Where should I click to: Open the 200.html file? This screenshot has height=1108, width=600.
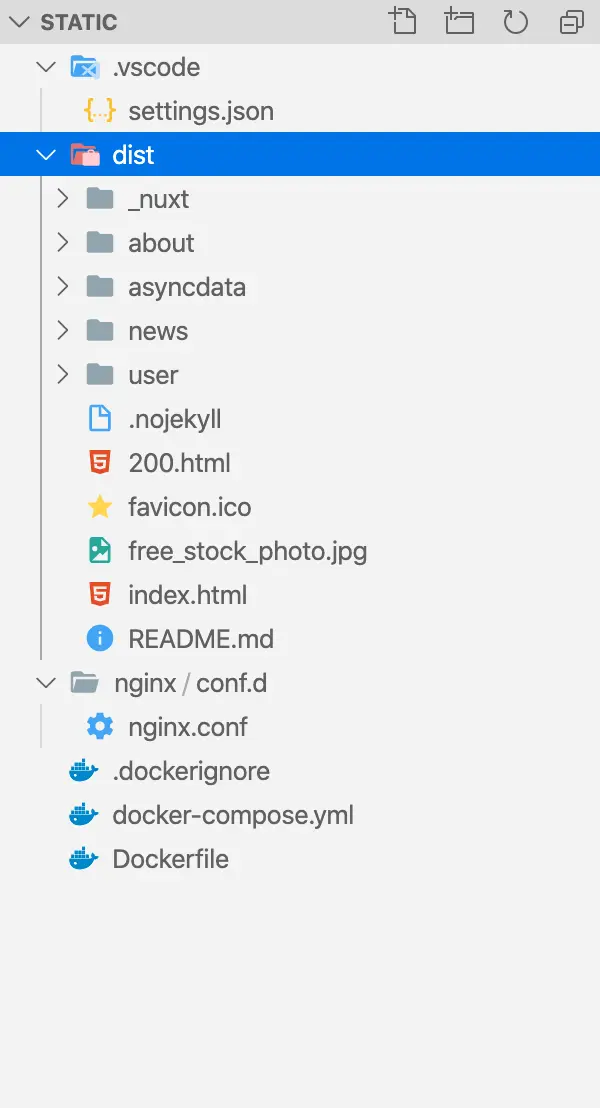[179, 463]
